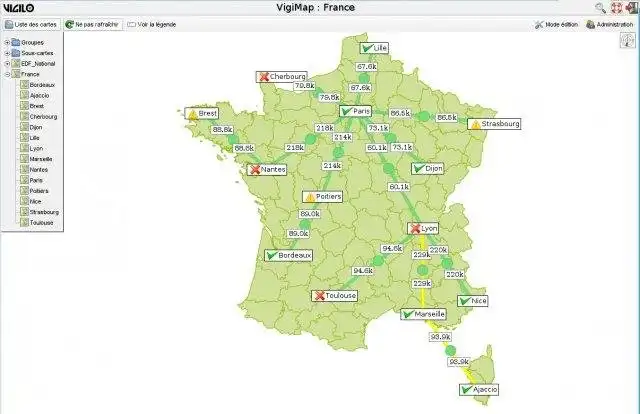Toggle Ne pas rafraîchir
Screen dimensions: 640x414
[x=92, y=24]
